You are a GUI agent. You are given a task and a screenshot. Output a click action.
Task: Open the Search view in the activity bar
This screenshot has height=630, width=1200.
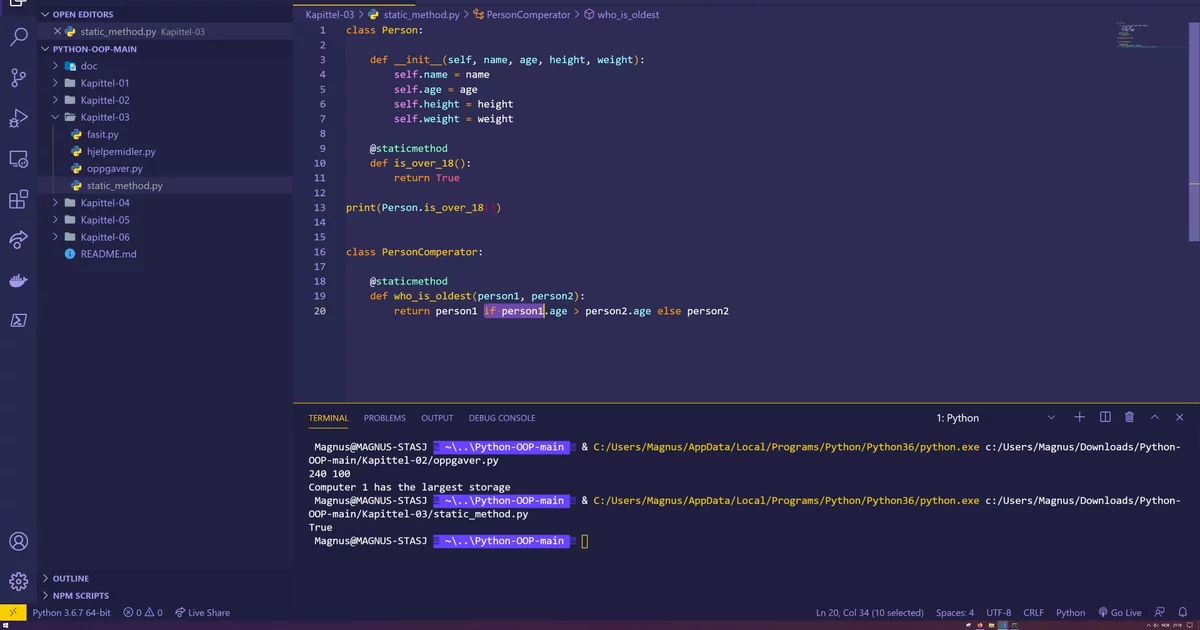click(x=18, y=38)
